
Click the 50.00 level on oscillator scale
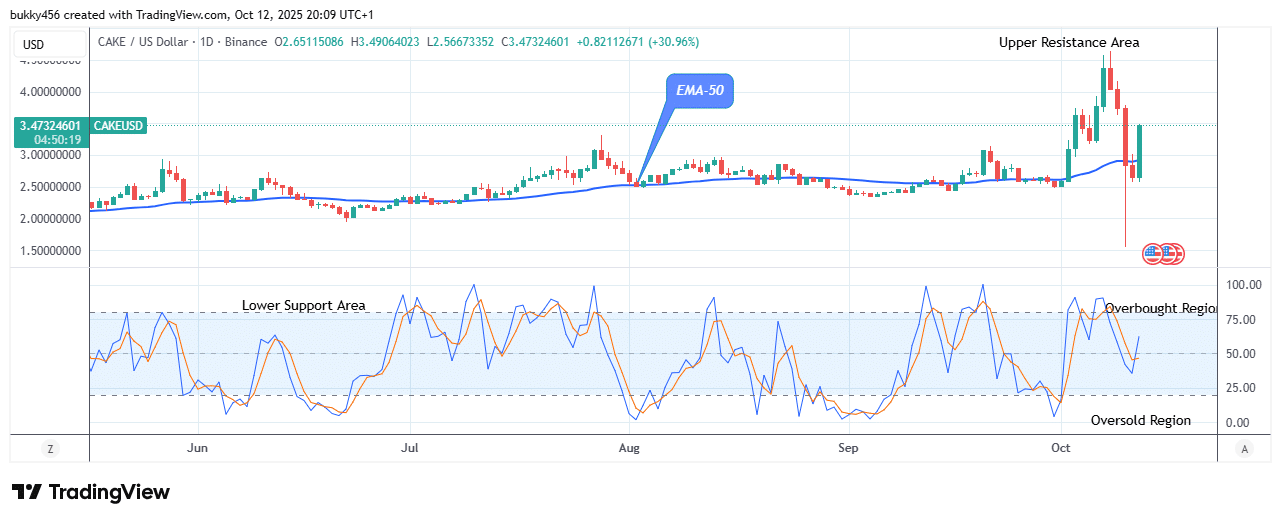click(1243, 354)
